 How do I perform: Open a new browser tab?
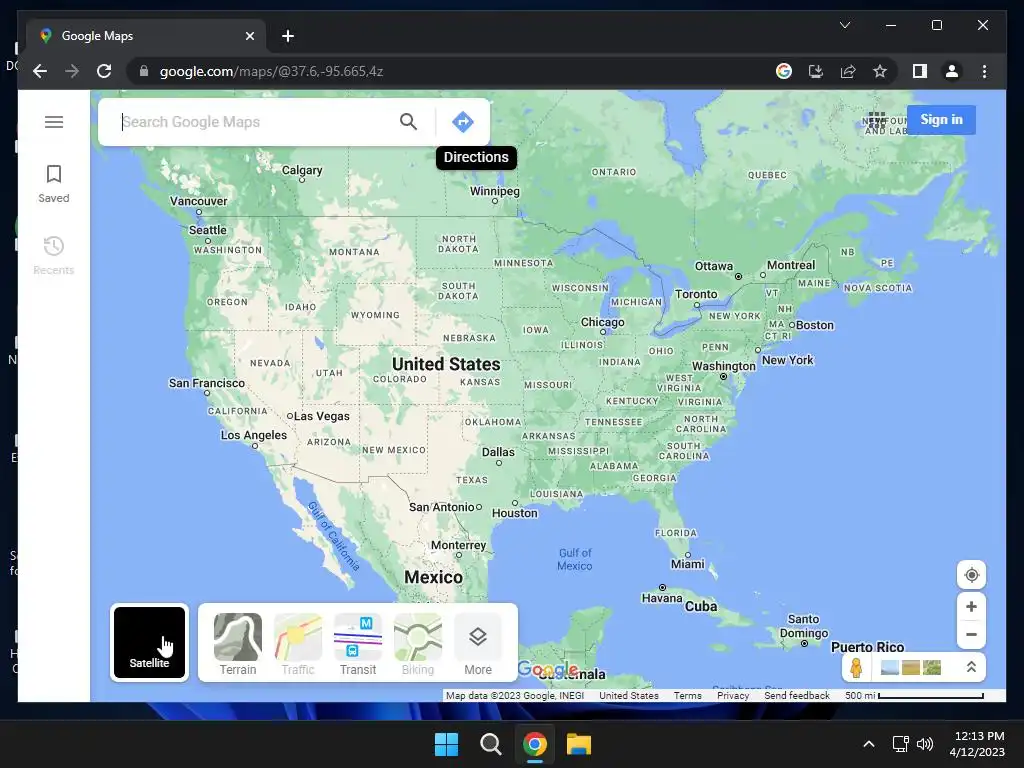(x=287, y=36)
